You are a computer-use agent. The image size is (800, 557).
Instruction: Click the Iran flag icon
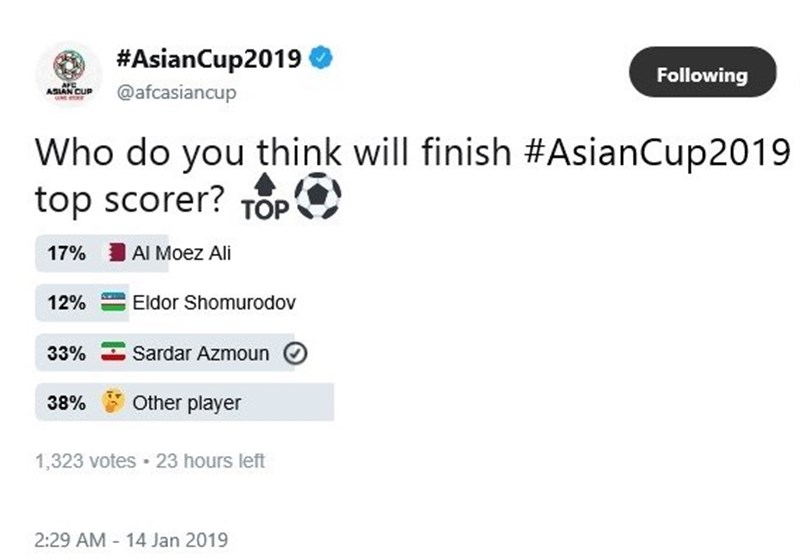pyautogui.click(x=113, y=353)
